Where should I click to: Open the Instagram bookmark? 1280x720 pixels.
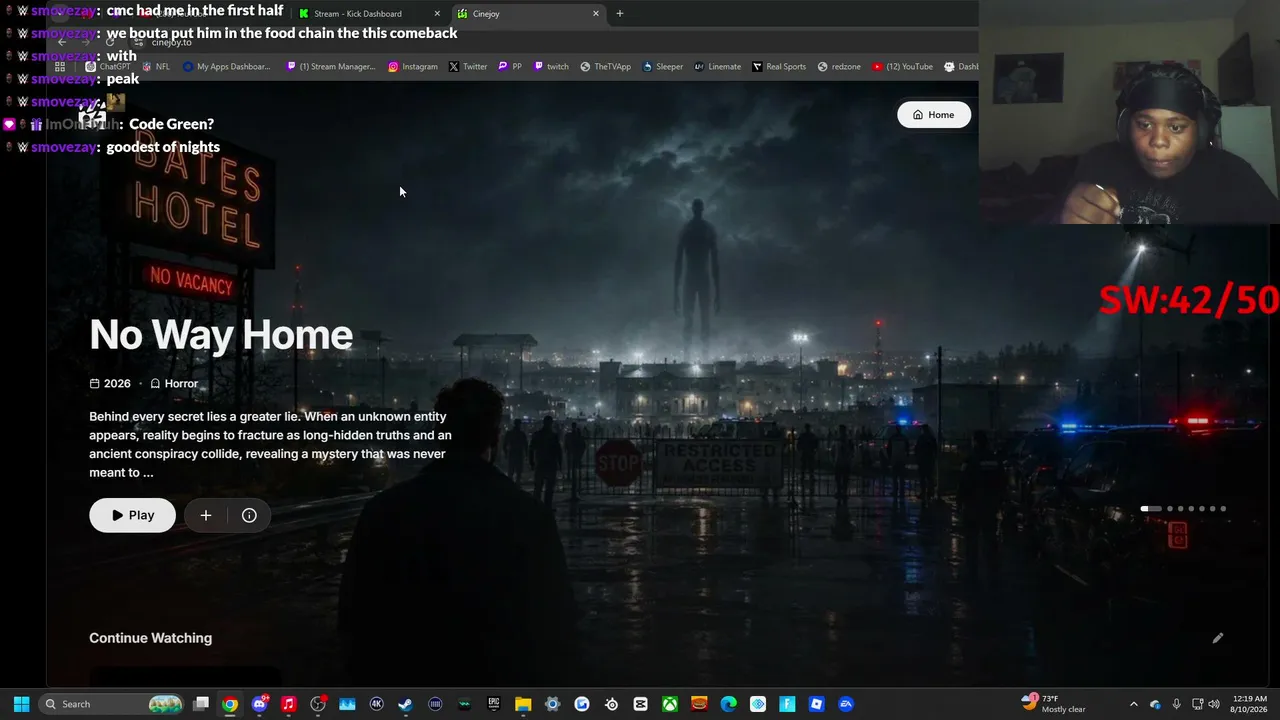(x=413, y=67)
